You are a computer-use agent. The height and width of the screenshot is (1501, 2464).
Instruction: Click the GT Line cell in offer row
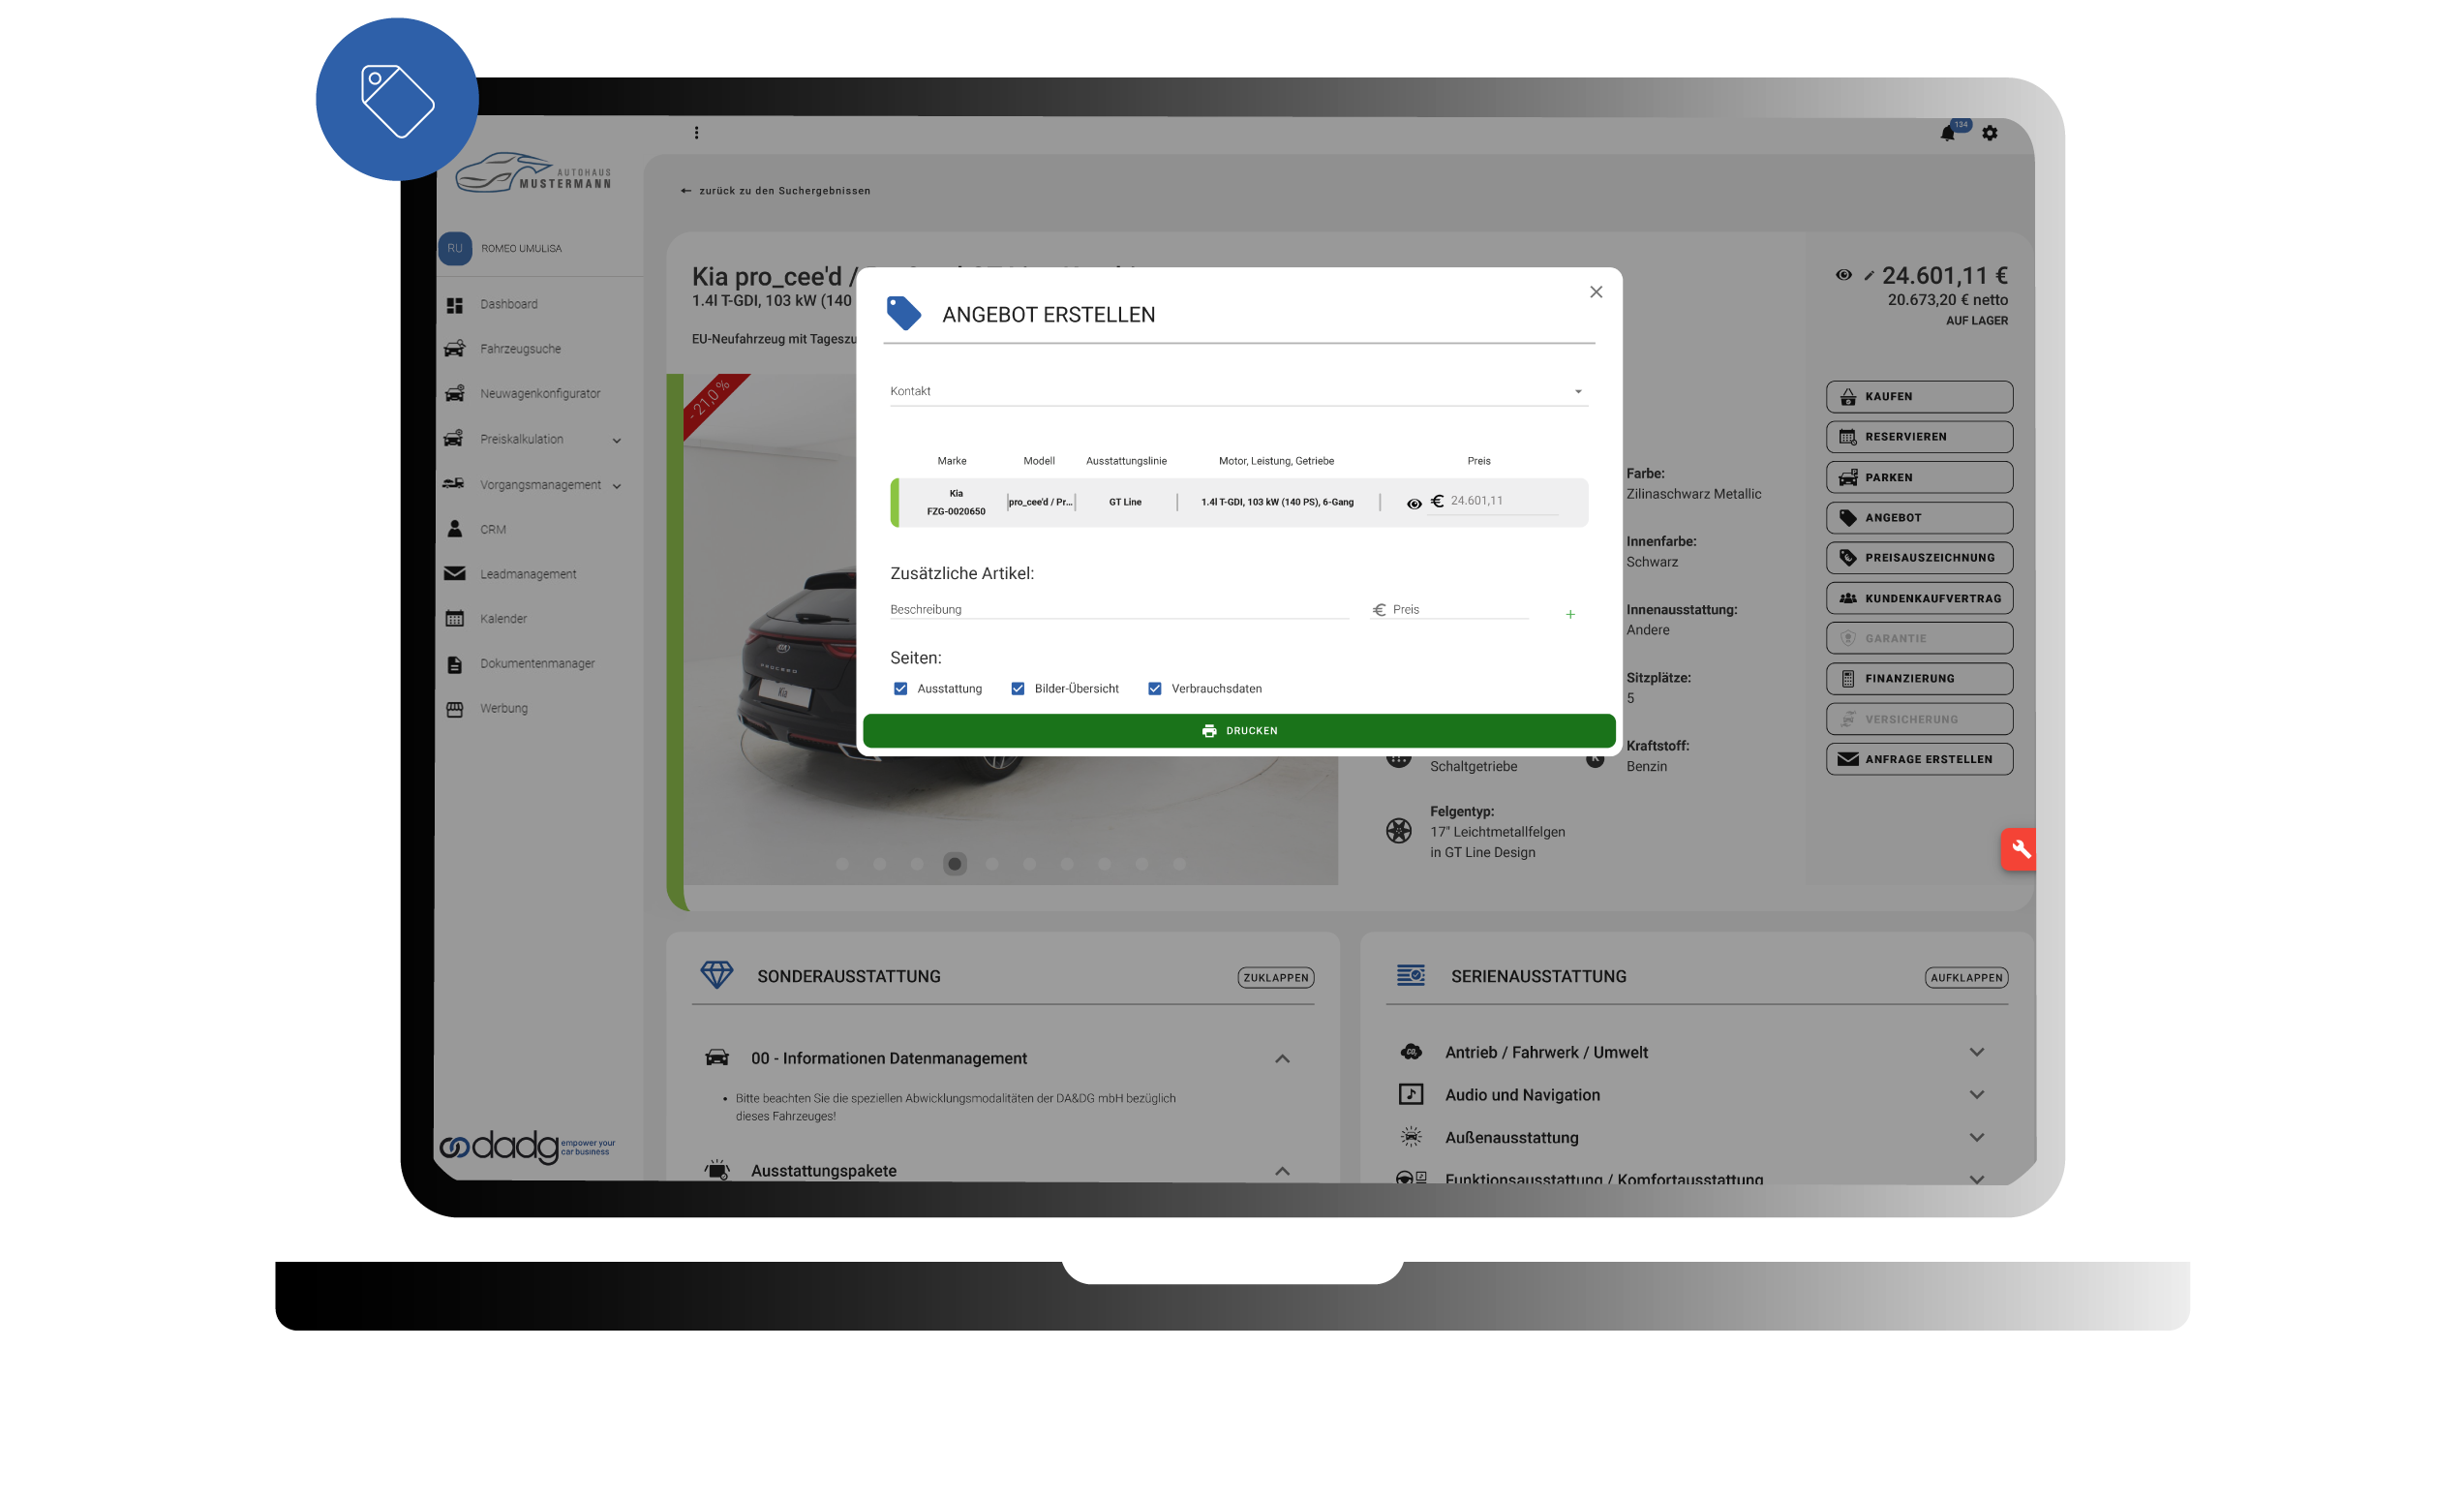click(1125, 502)
